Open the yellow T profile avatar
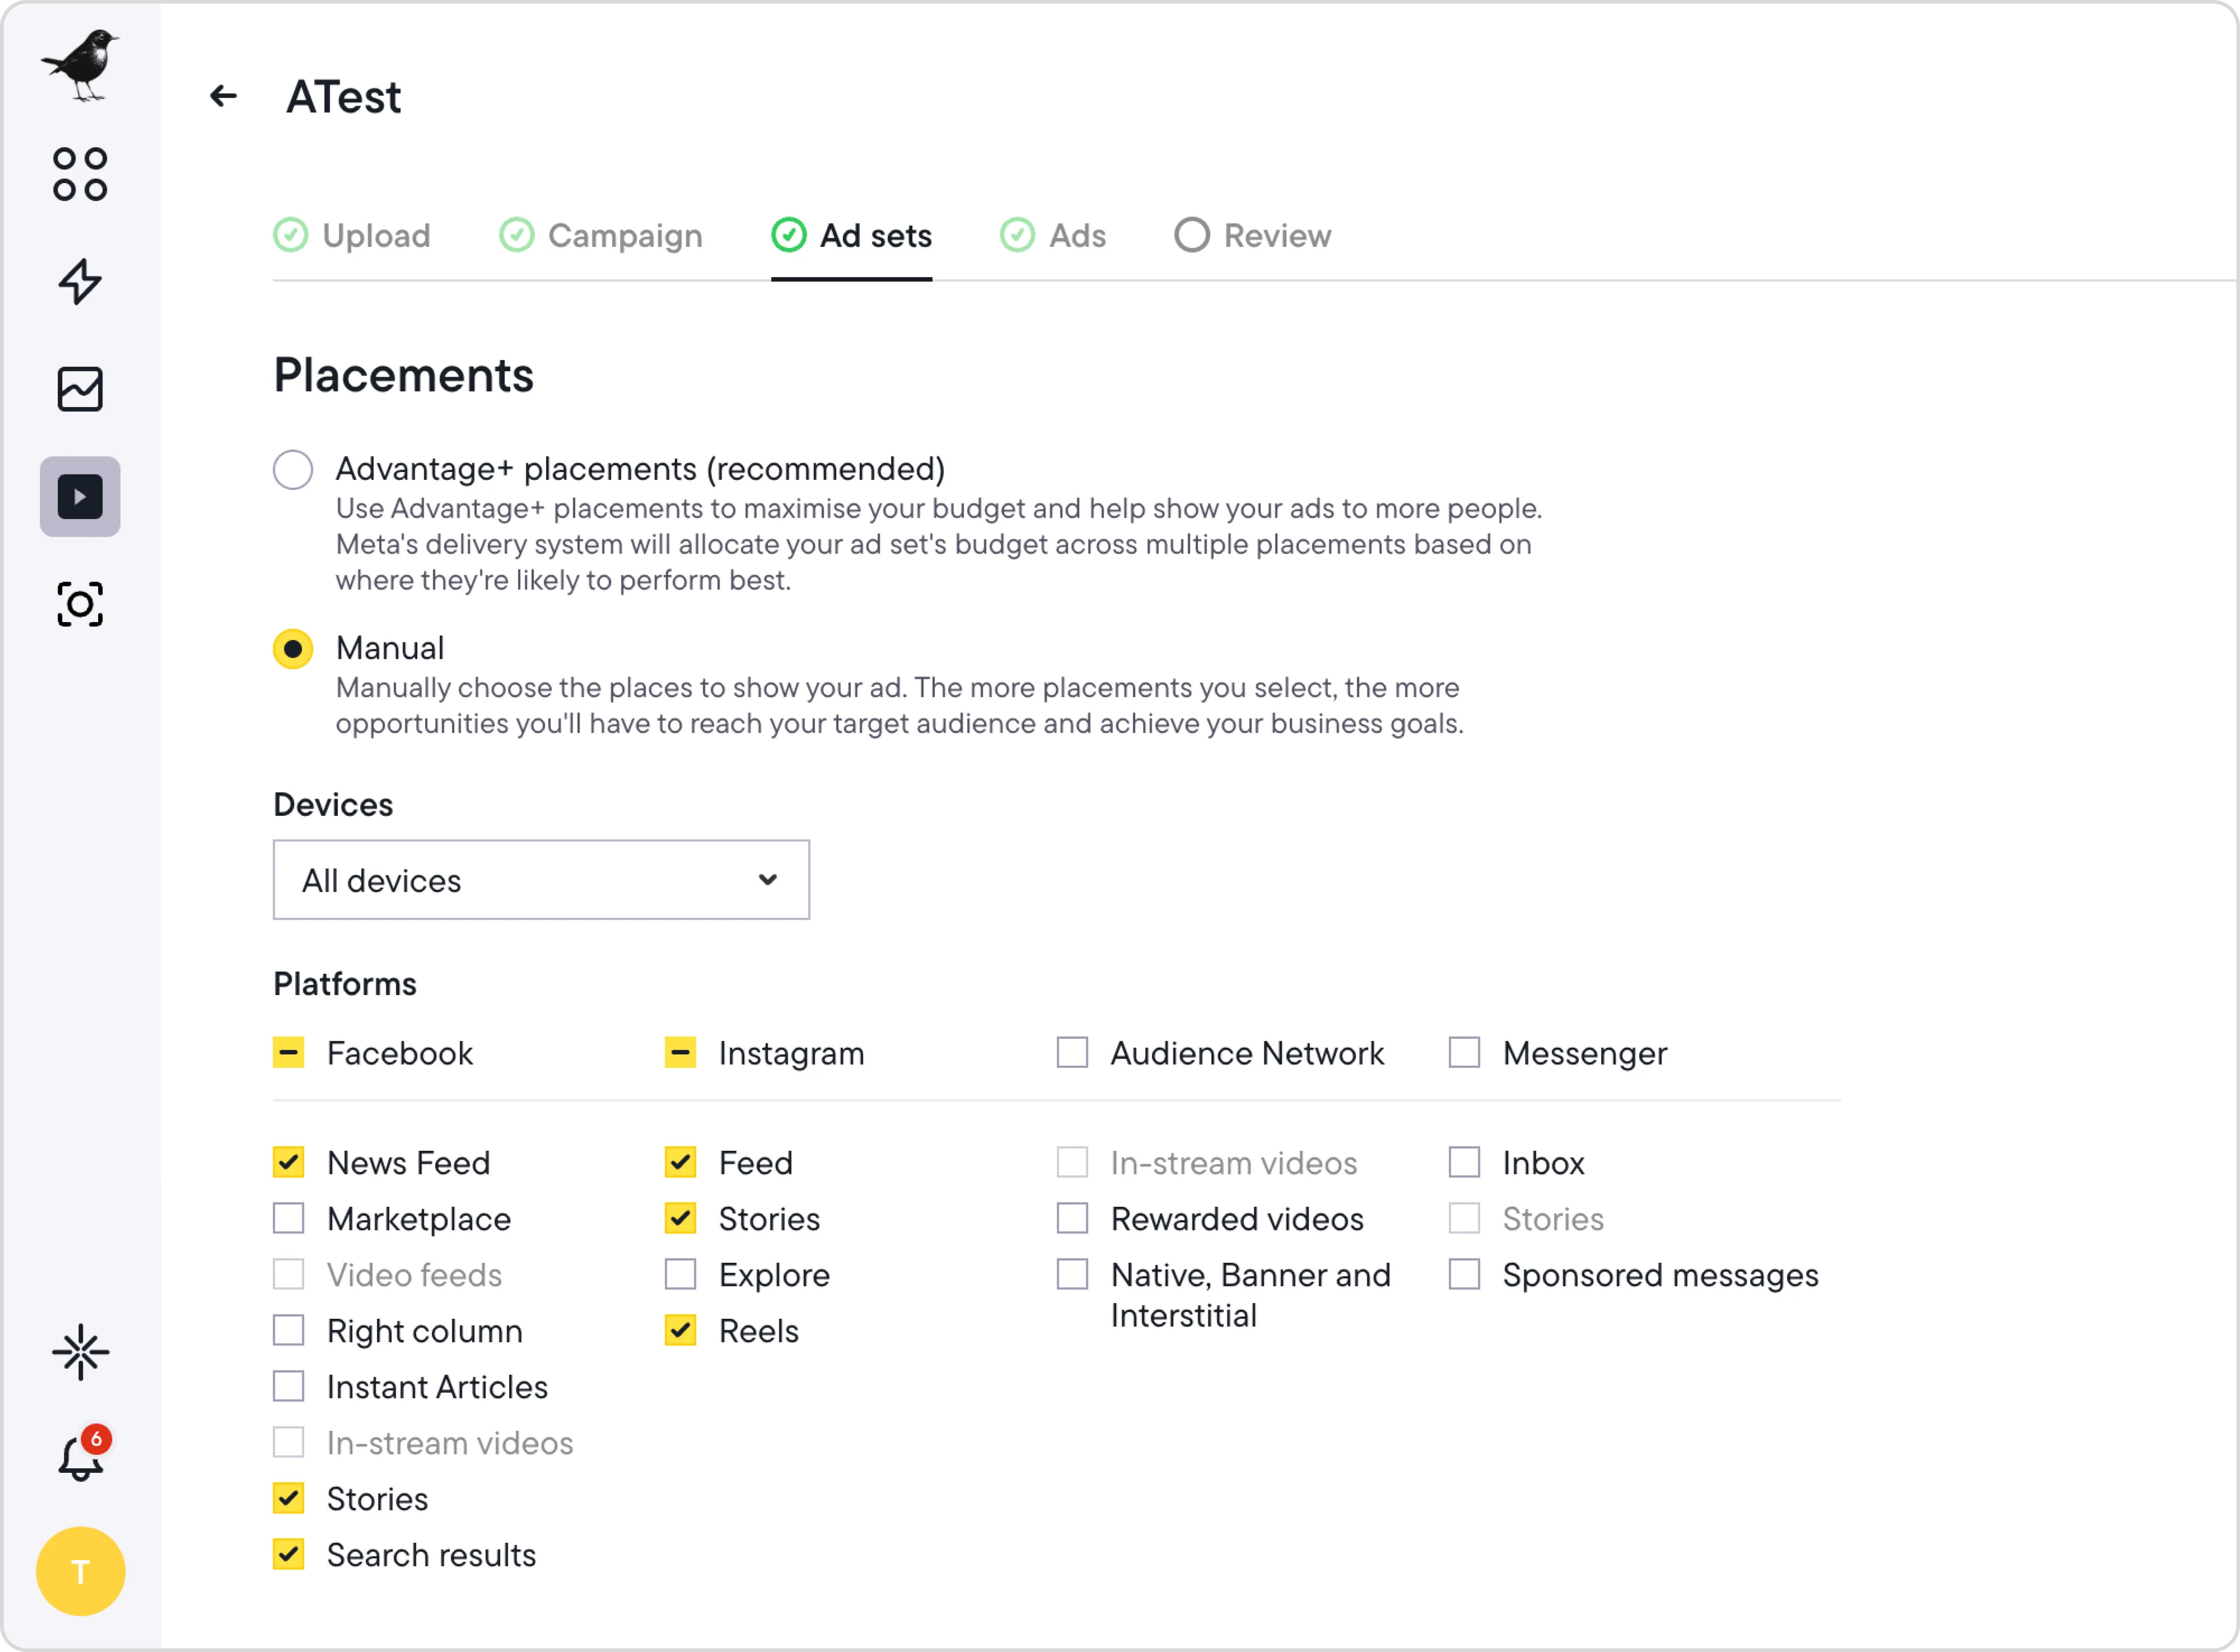Image resolution: width=2240 pixels, height=1652 pixels. coord(80,1571)
